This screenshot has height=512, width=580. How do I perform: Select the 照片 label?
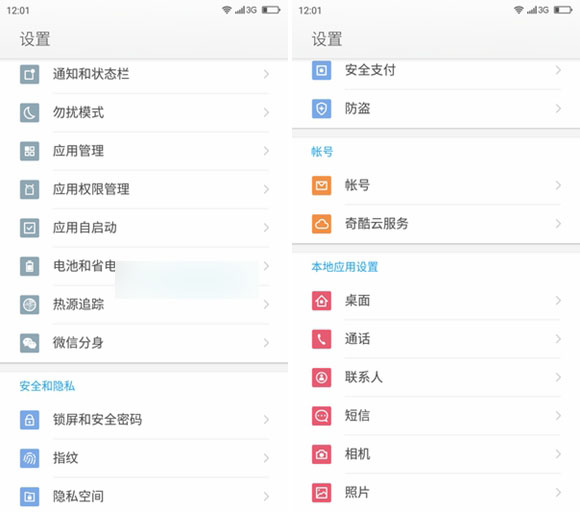357,492
